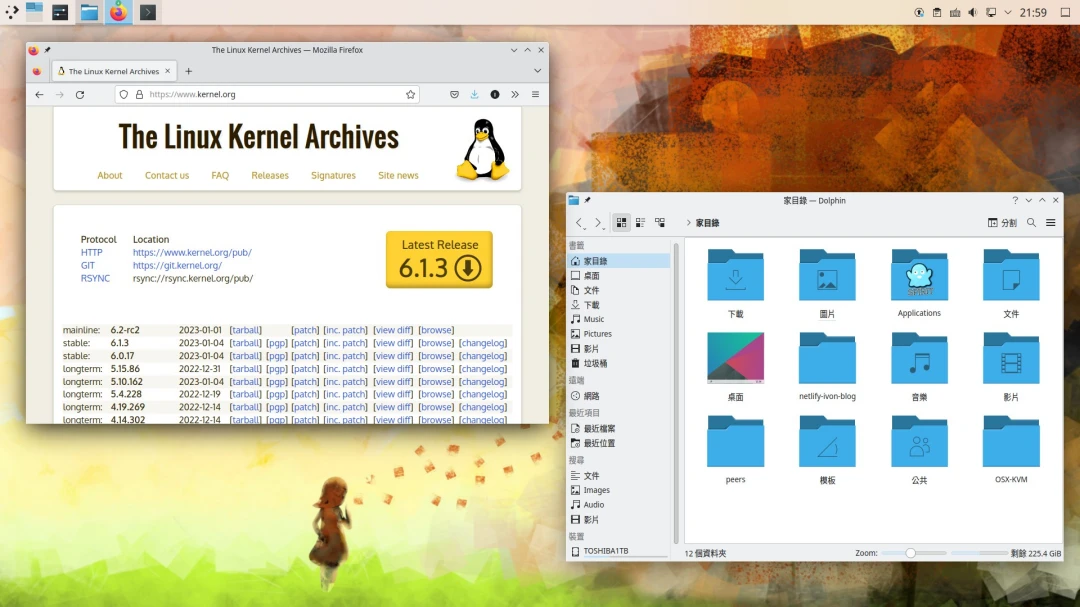Image resolution: width=1080 pixels, height=607 pixels.
Task: Expand the system tray arrow
Action: pos(1006,12)
